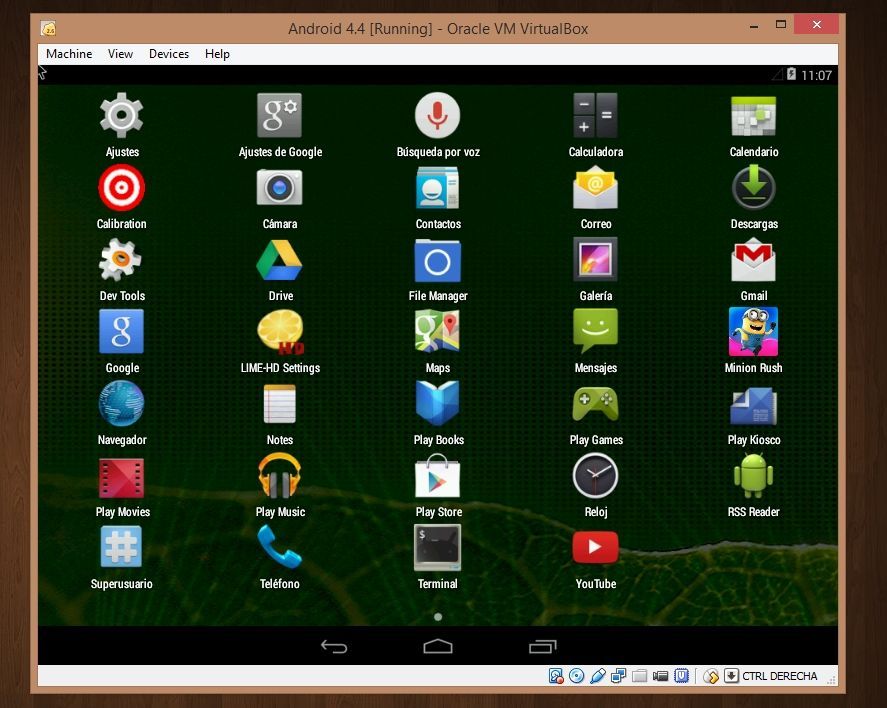Viewport: 887px width, 708px height.
Task: Open the Play Movies app
Action: tap(121, 478)
